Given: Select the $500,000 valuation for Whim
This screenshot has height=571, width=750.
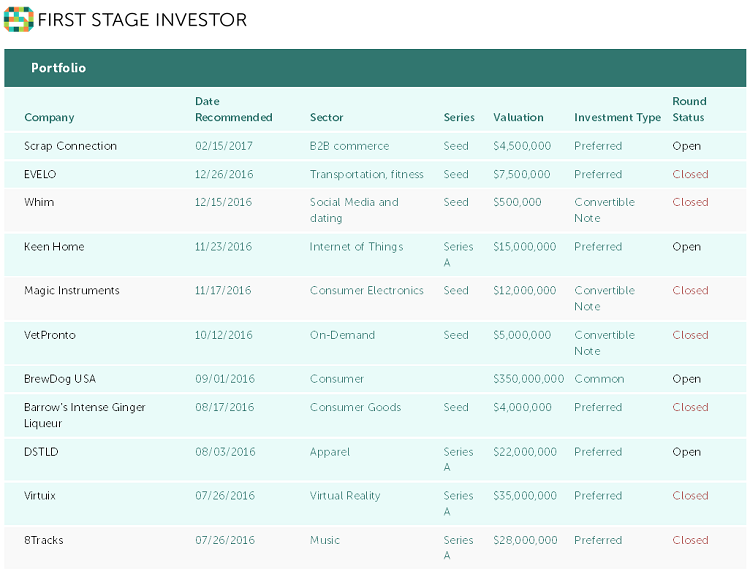Looking at the screenshot, I should [517, 202].
